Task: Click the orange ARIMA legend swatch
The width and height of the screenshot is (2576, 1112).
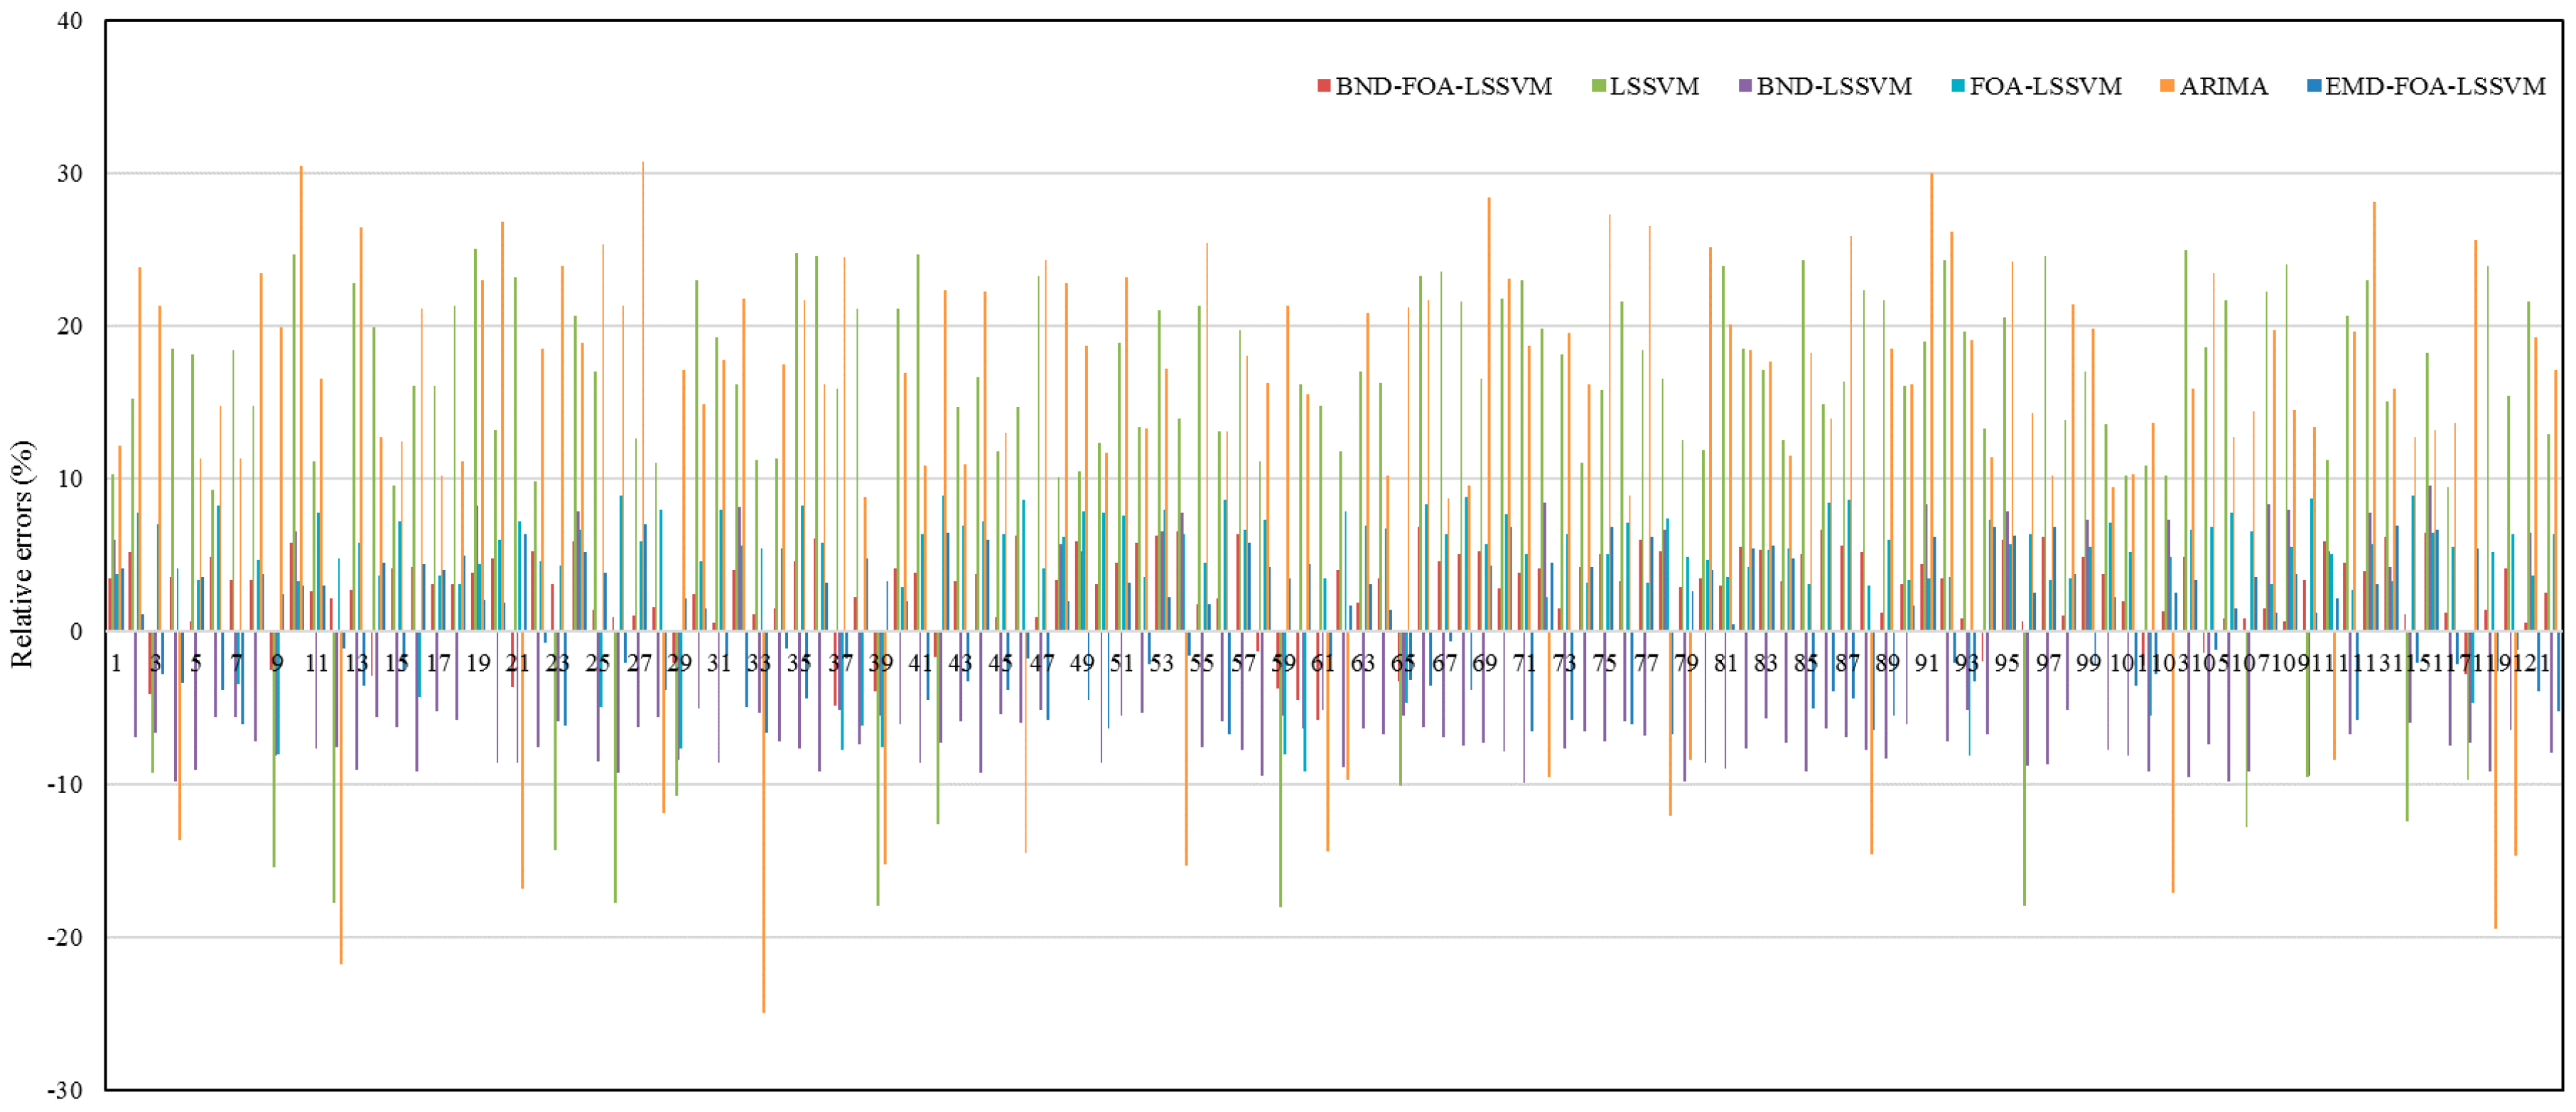Action: click(x=2168, y=87)
